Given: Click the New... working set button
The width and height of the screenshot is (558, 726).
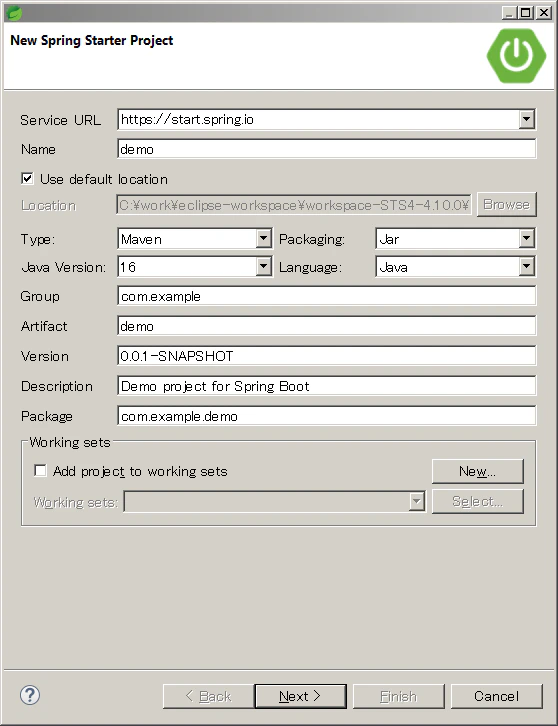Looking at the screenshot, I should coord(477,471).
